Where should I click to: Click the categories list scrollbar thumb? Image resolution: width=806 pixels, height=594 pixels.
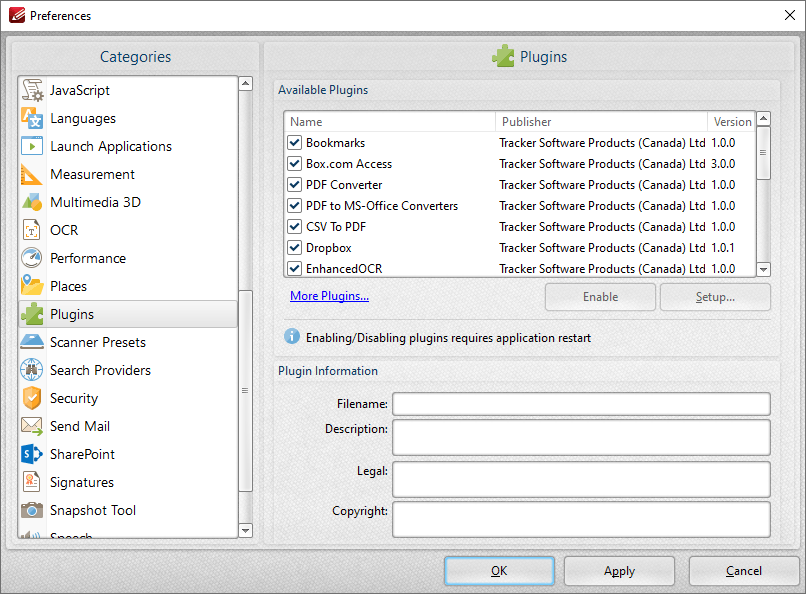coord(246,391)
